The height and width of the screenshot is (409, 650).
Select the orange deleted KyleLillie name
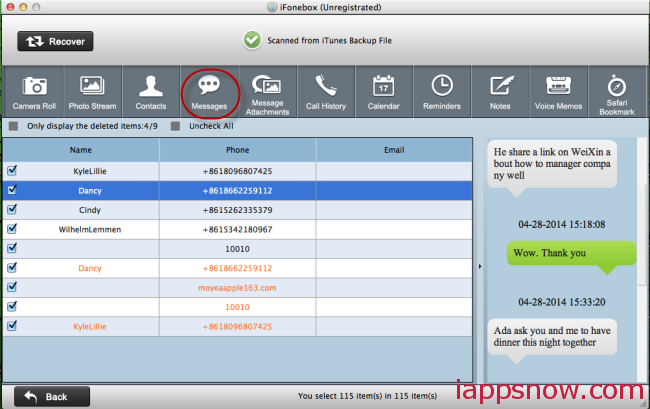pyautogui.click(x=90, y=327)
